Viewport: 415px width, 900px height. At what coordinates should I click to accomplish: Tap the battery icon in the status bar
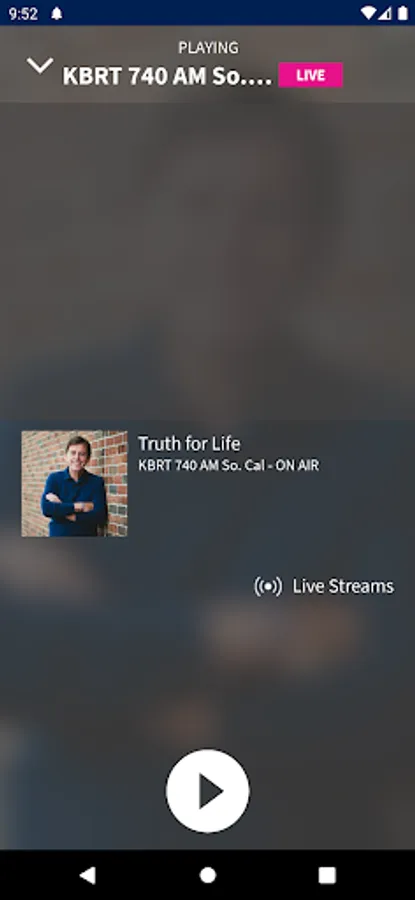tap(402, 13)
